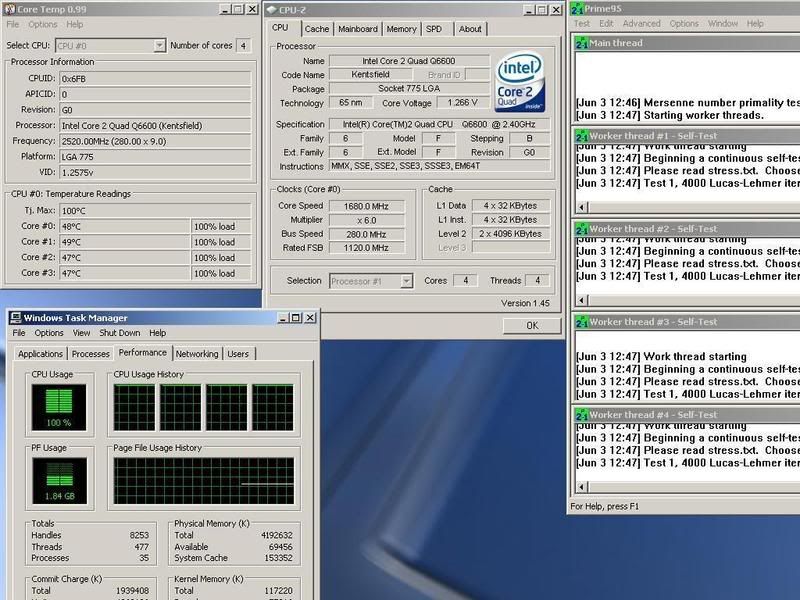Image resolution: width=800 pixels, height=600 pixels.
Task: Switch to the Memory tab in CPU-Z
Action: 402,29
